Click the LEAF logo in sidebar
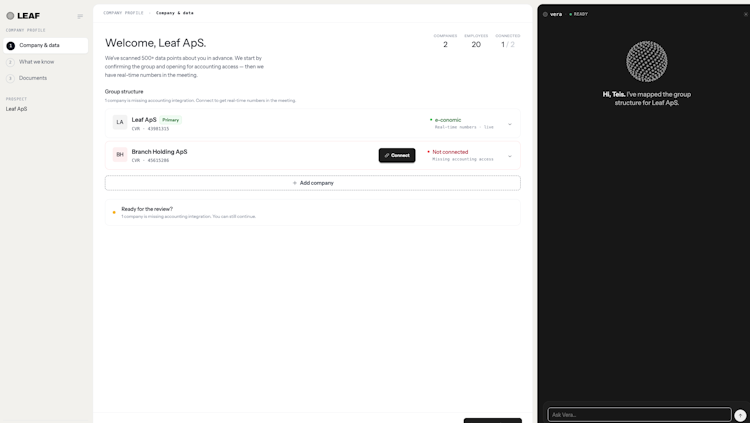750x423 pixels. click(x=23, y=16)
